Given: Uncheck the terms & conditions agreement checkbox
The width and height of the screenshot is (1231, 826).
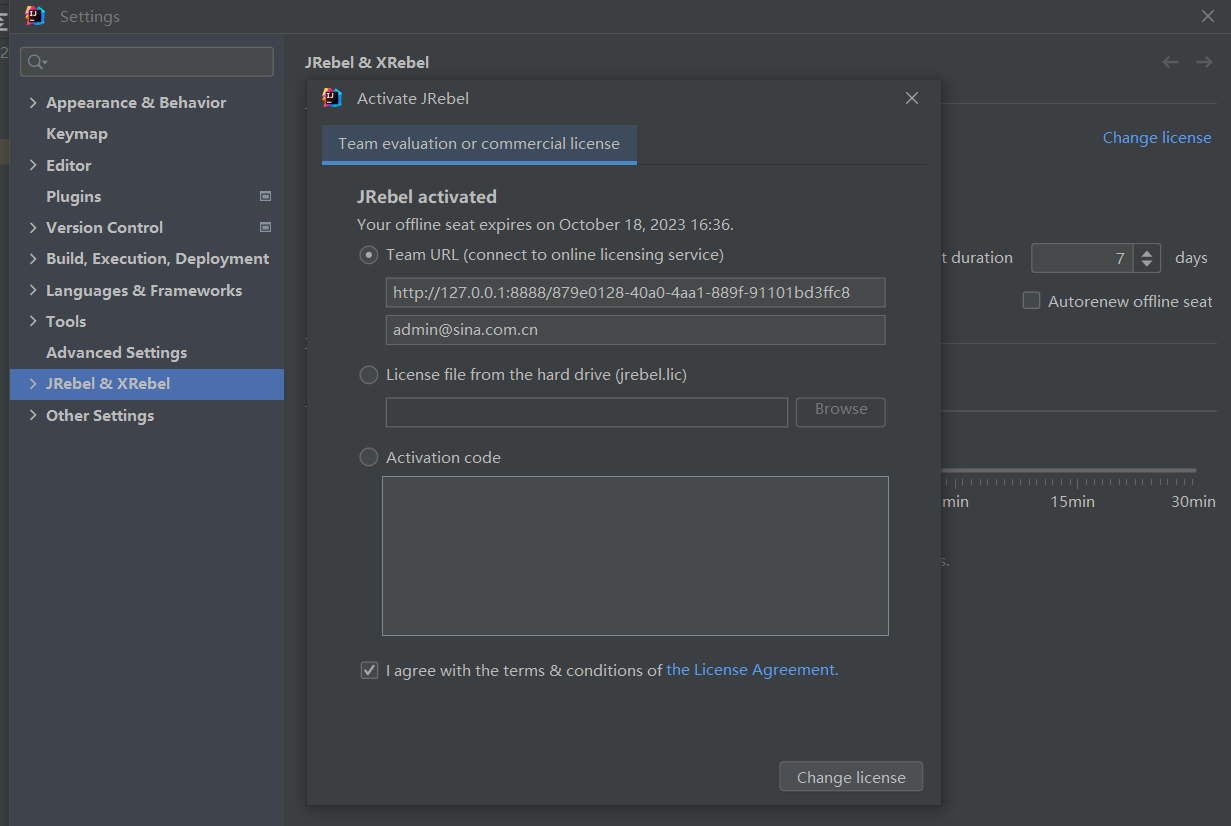Looking at the screenshot, I should click(x=369, y=670).
